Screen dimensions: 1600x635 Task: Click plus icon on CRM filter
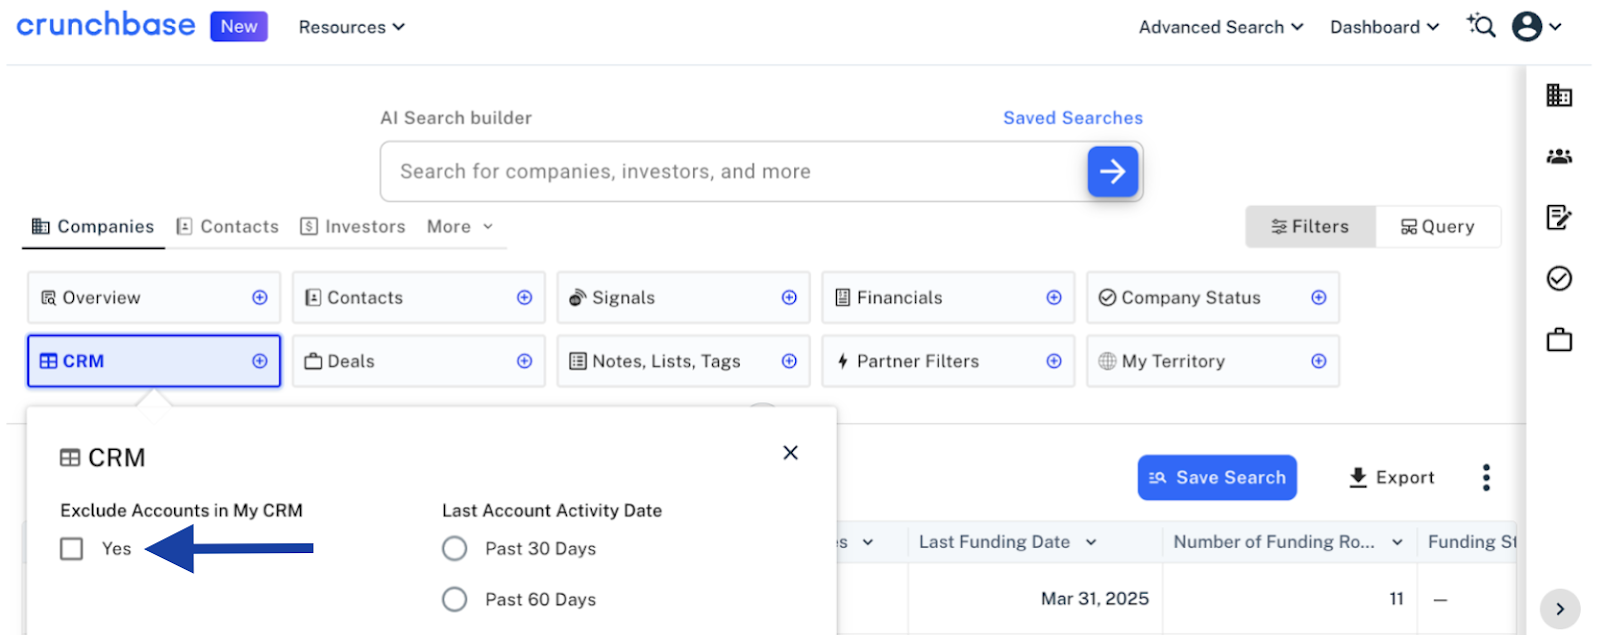(260, 361)
